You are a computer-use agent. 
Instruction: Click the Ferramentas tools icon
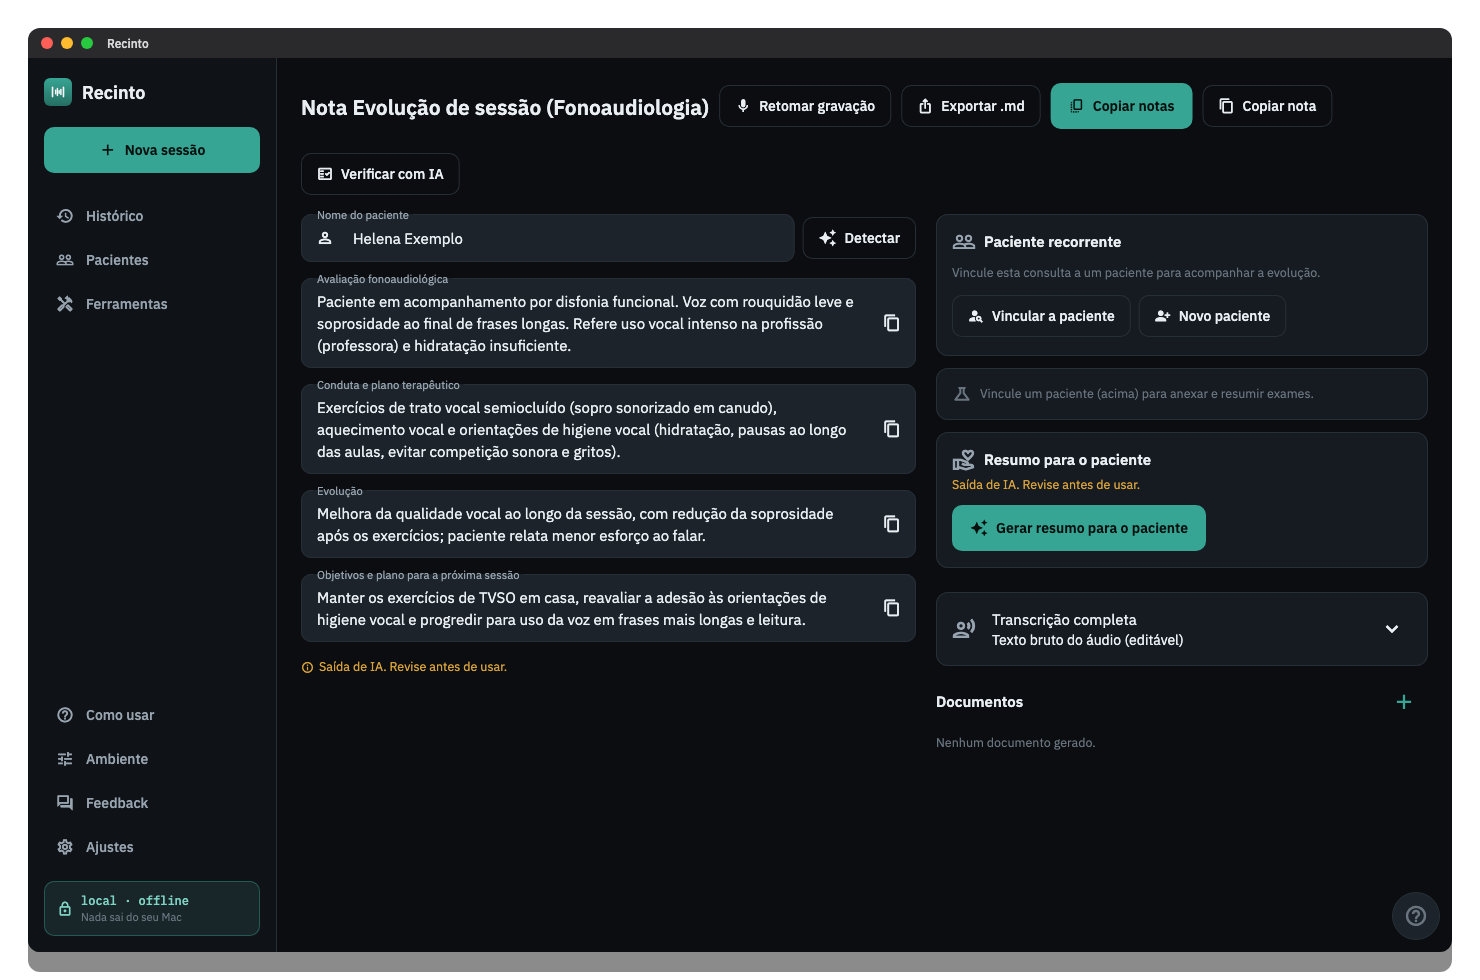coord(65,304)
